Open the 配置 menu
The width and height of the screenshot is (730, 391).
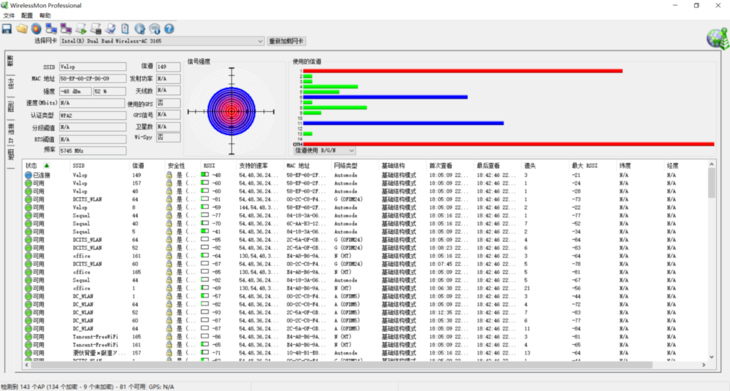[x=27, y=15]
